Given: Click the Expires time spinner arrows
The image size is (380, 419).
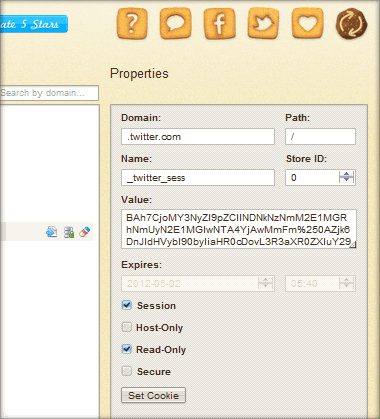Looking at the screenshot, I should click(x=346, y=283).
